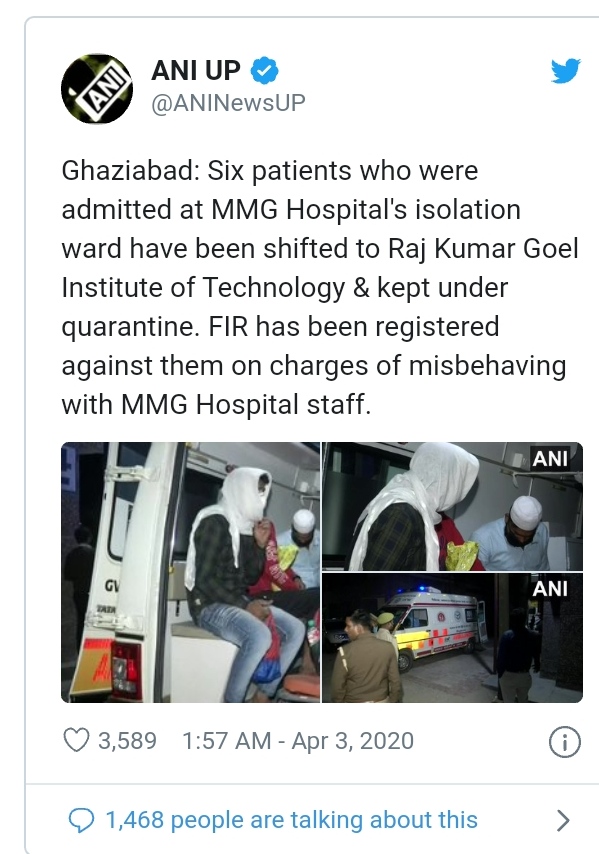
Task: Click the blue verified badge
Action: (x=265, y=70)
